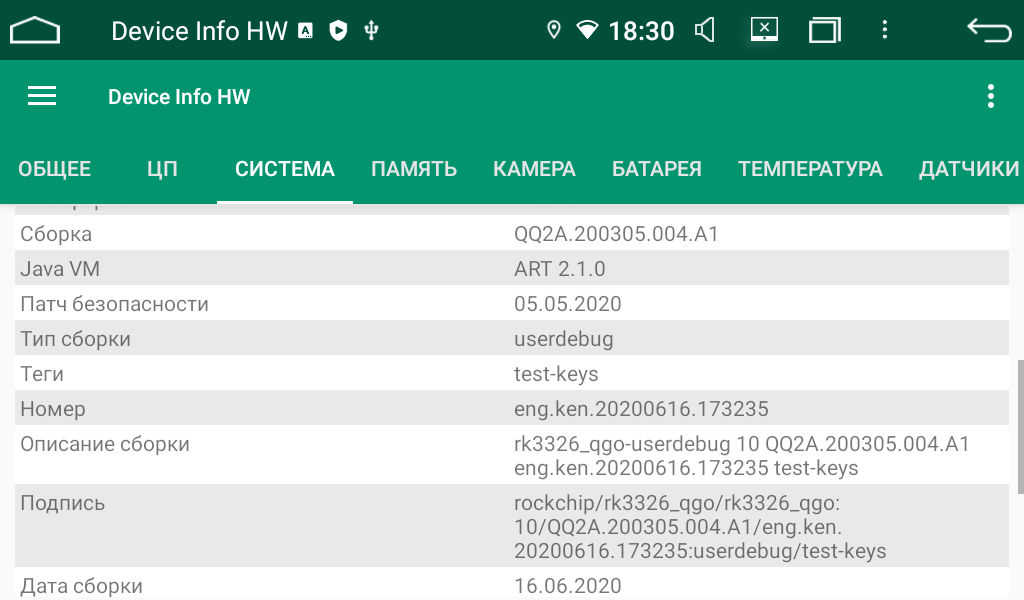Tap the Wi-Fi status icon
This screenshot has width=1024, height=600.
point(587,30)
